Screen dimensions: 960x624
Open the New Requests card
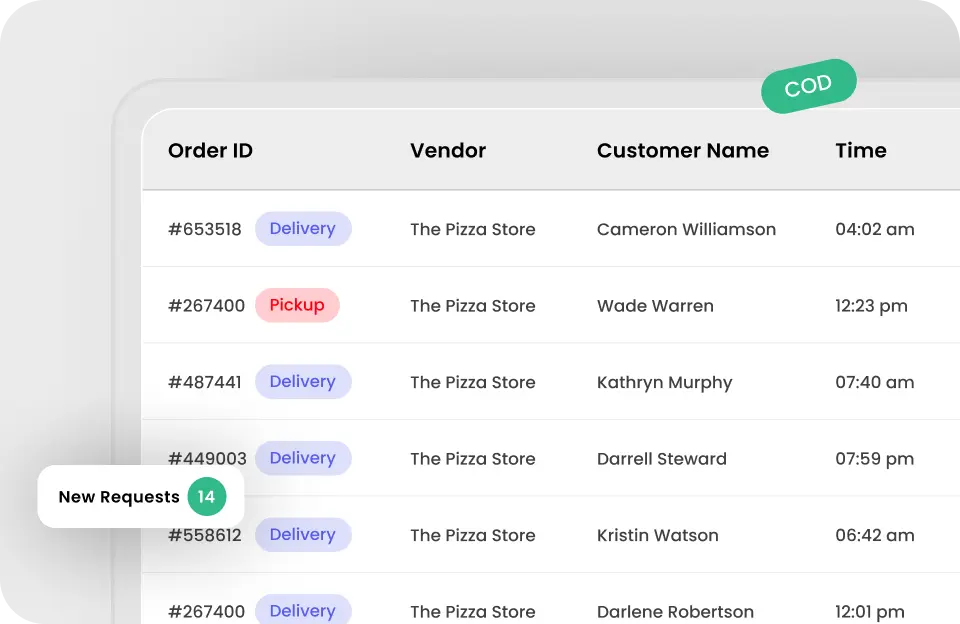coord(141,496)
